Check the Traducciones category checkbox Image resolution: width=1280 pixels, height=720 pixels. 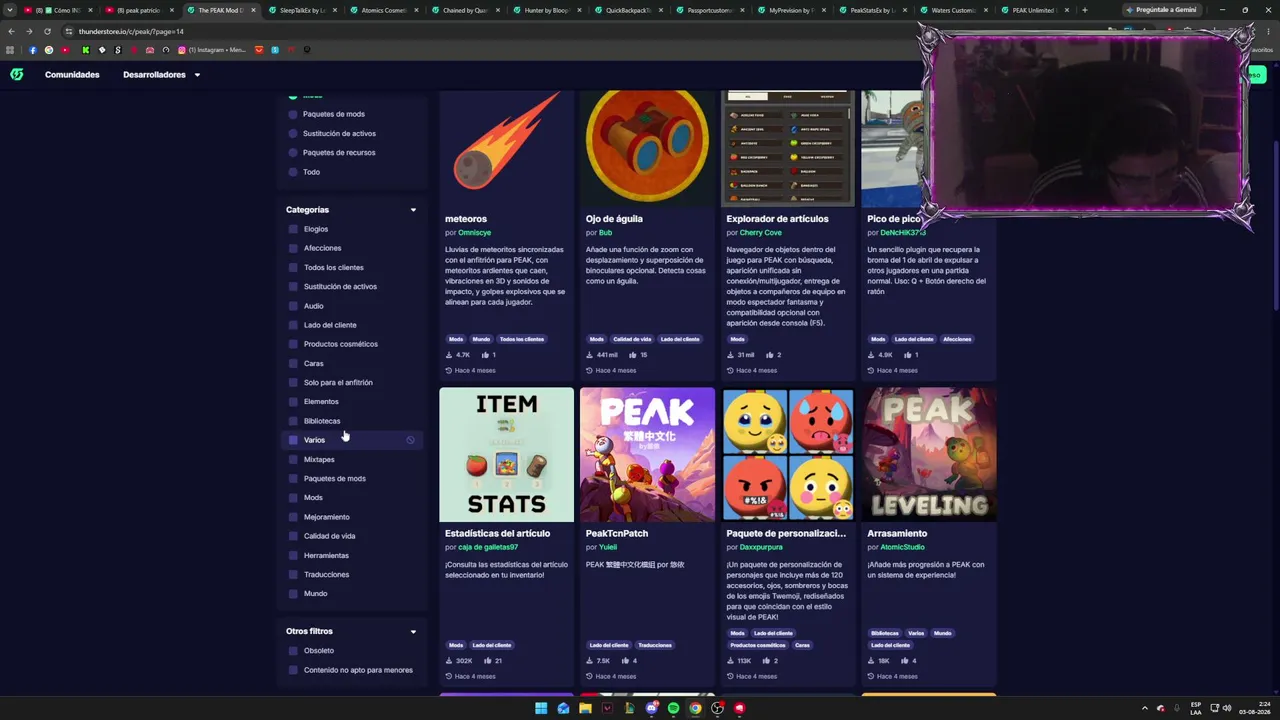pyautogui.click(x=293, y=575)
